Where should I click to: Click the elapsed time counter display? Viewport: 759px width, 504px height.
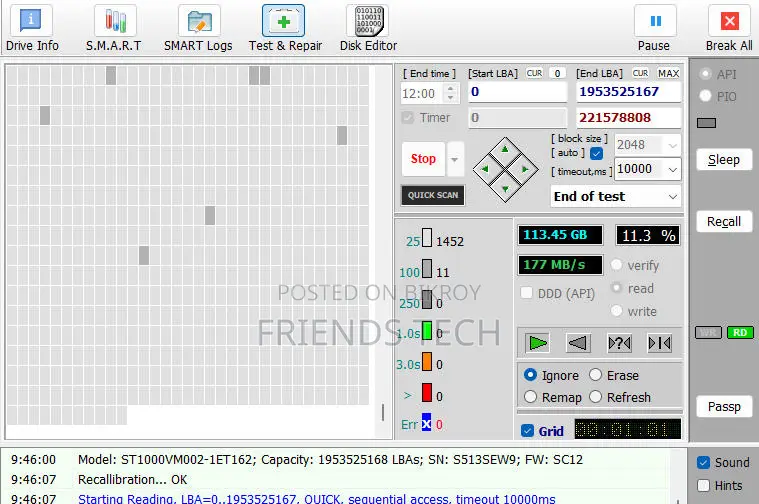(x=627, y=429)
